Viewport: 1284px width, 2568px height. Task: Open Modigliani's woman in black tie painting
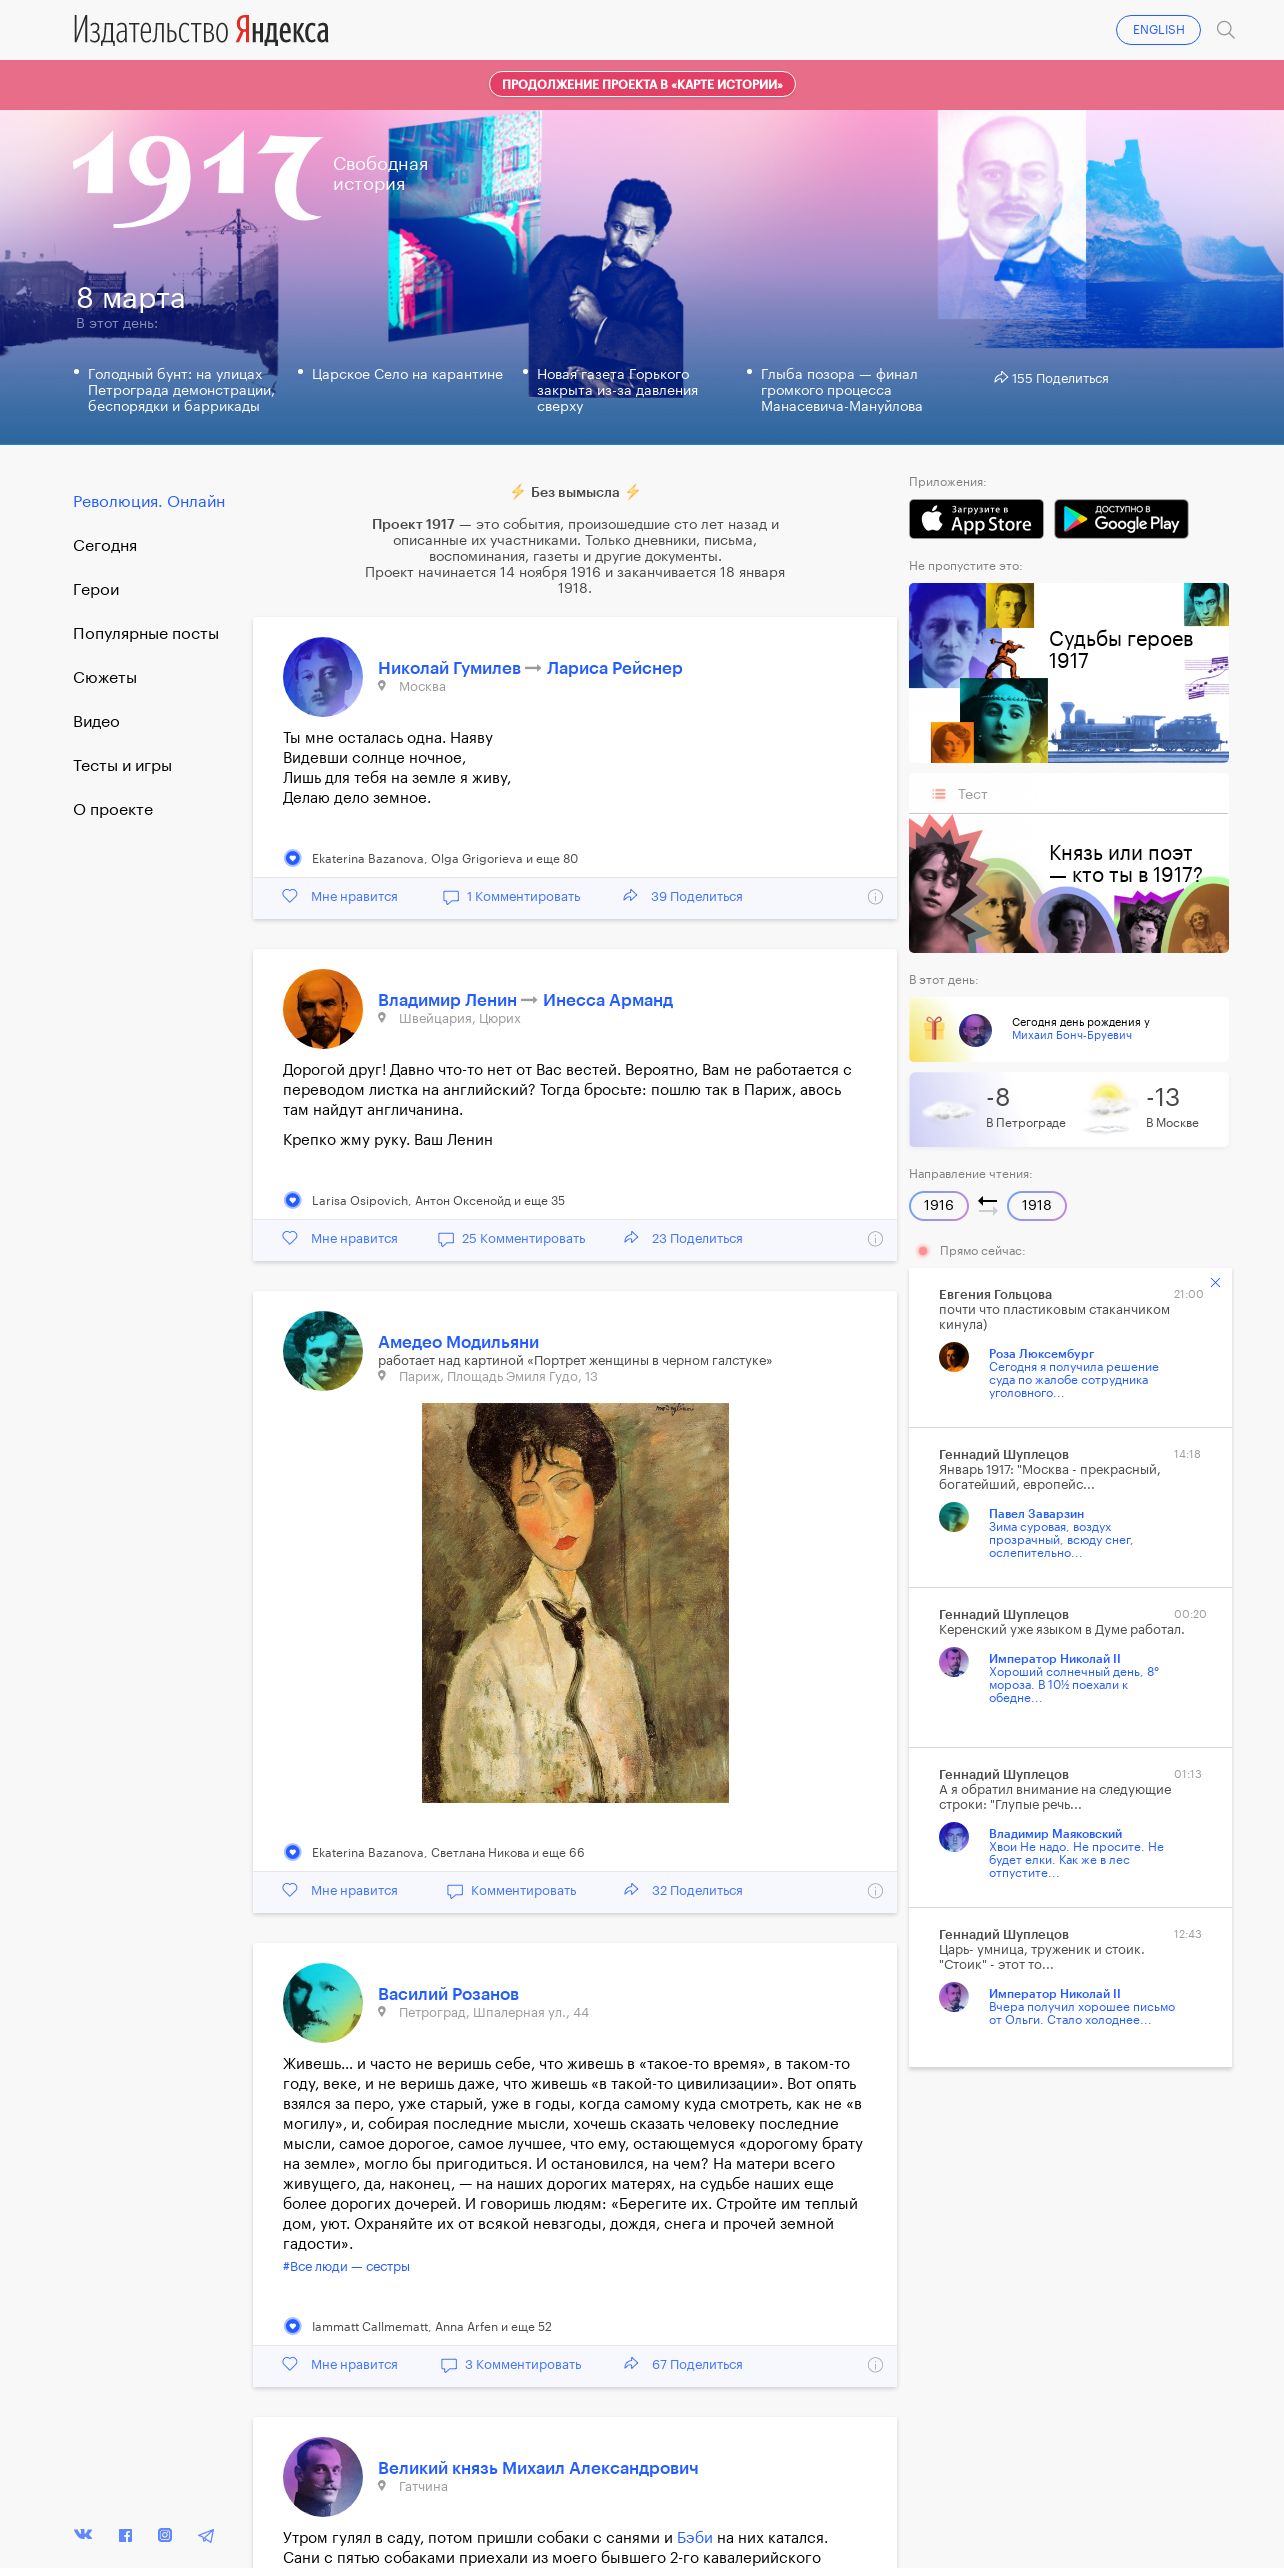point(575,1603)
